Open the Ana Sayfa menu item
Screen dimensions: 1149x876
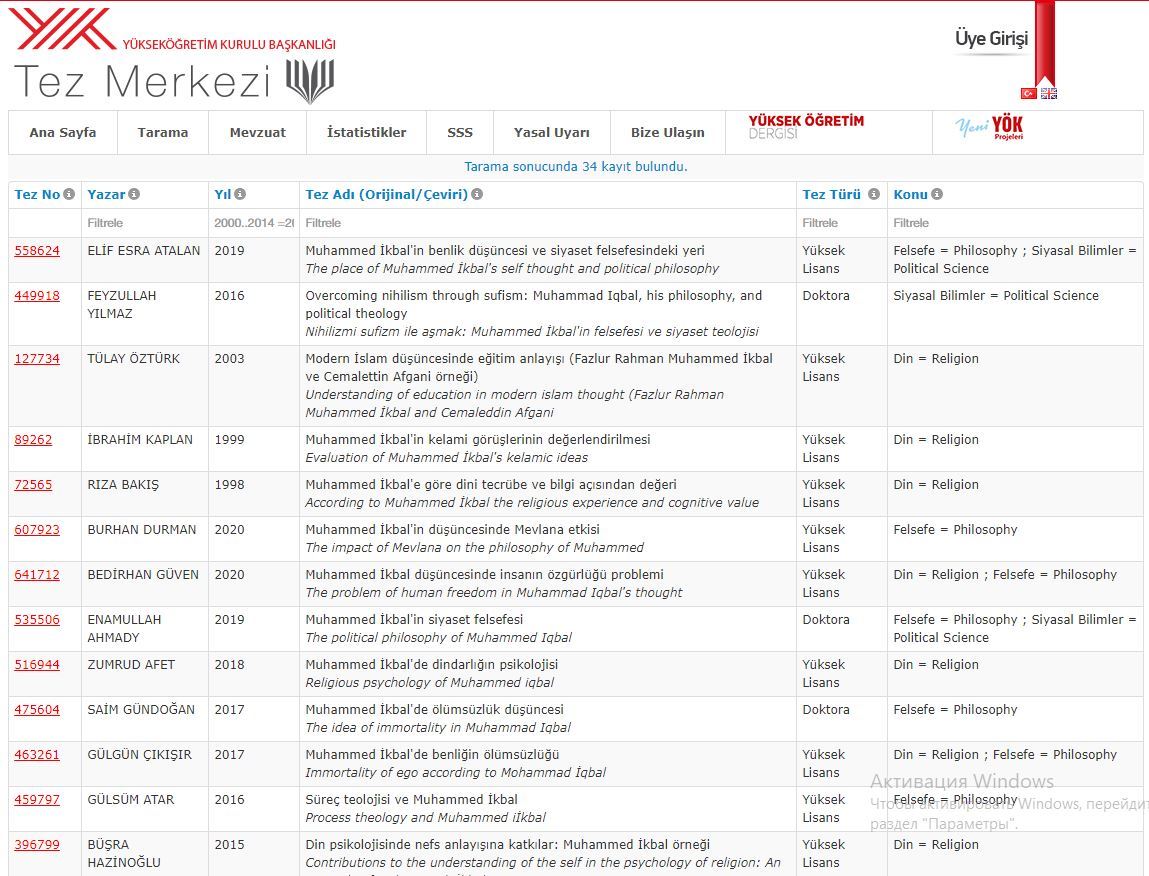[x=63, y=133]
